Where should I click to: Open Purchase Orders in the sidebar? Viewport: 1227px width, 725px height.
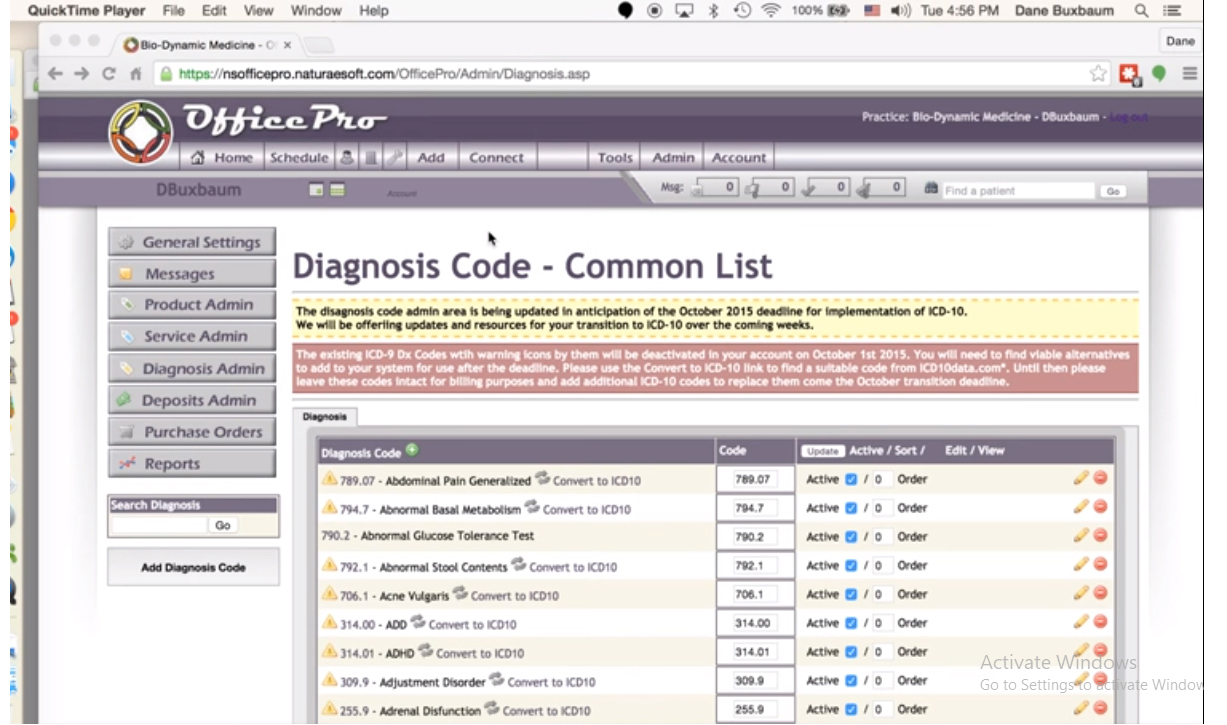point(192,432)
